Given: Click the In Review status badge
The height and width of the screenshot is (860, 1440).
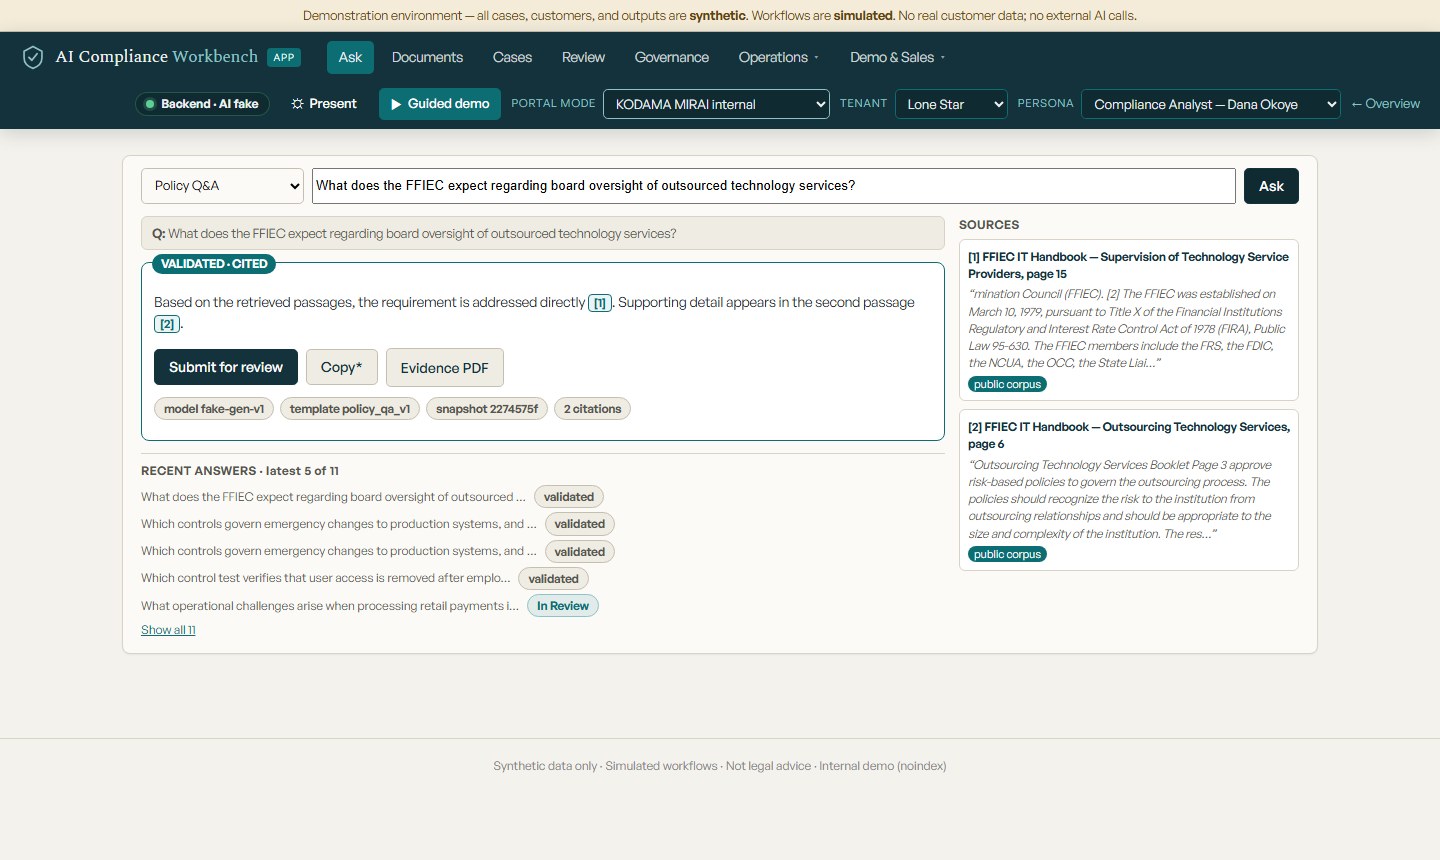Looking at the screenshot, I should point(563,606).
